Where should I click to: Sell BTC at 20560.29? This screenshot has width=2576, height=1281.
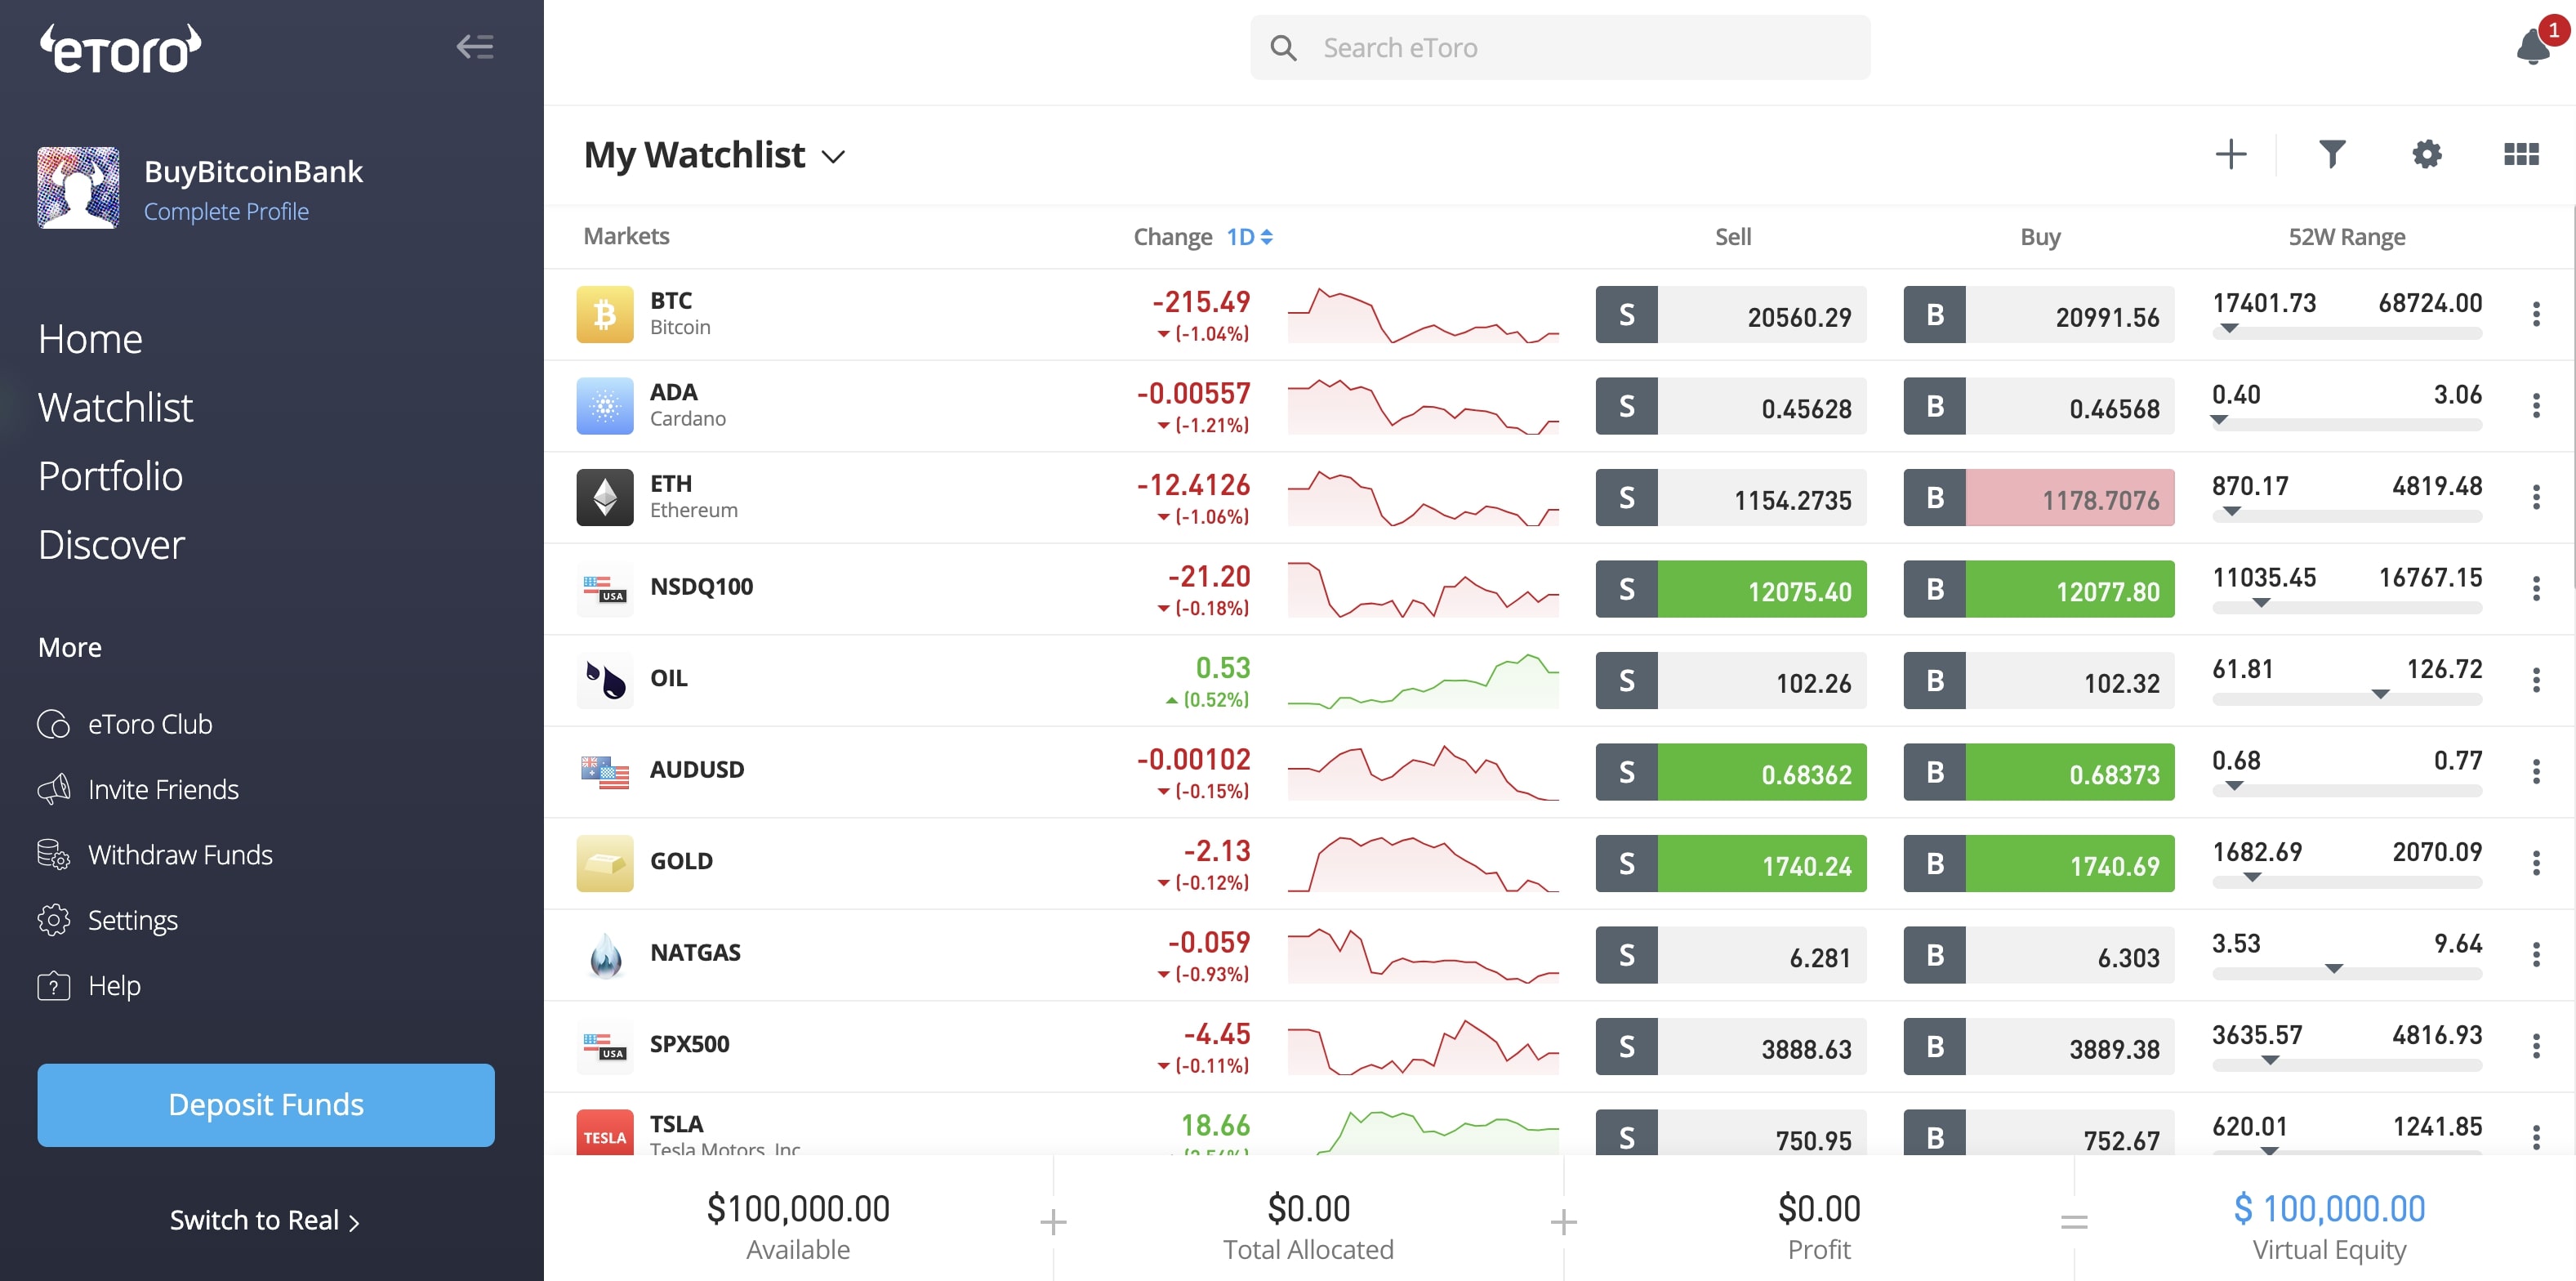tap(1731, 314)
